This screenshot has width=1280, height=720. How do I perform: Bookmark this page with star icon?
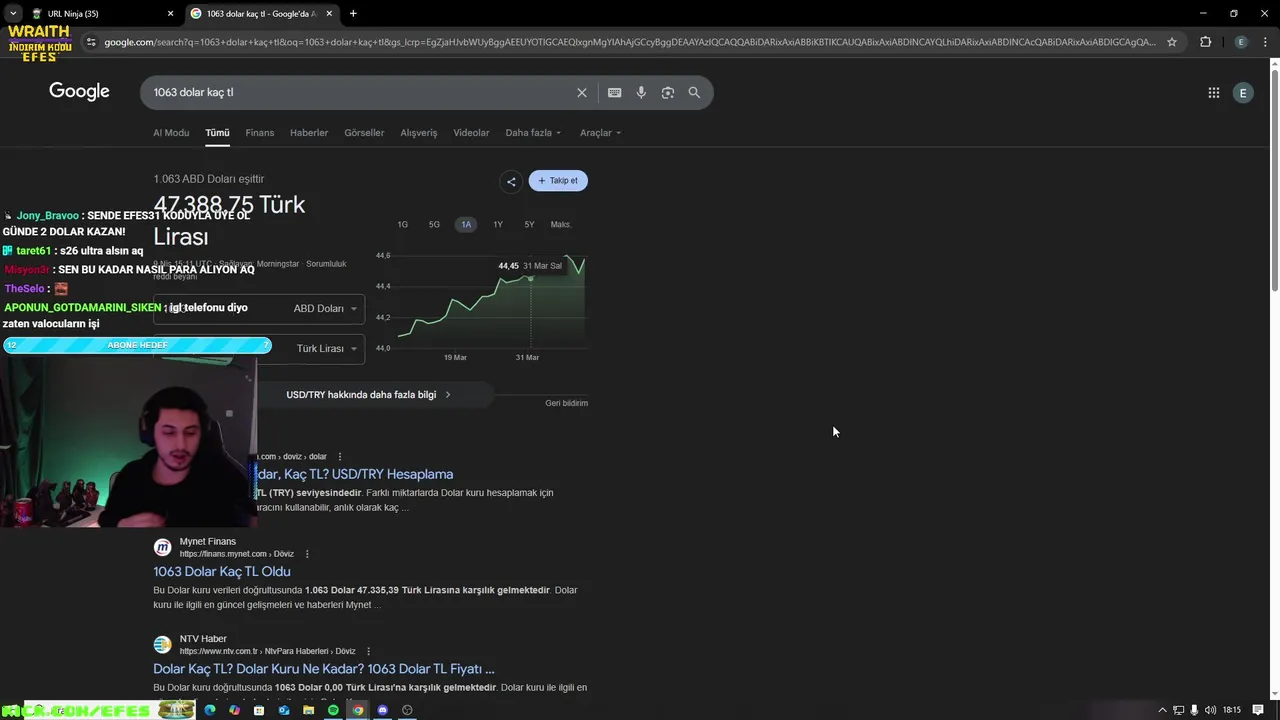(x=1172, y=42)
